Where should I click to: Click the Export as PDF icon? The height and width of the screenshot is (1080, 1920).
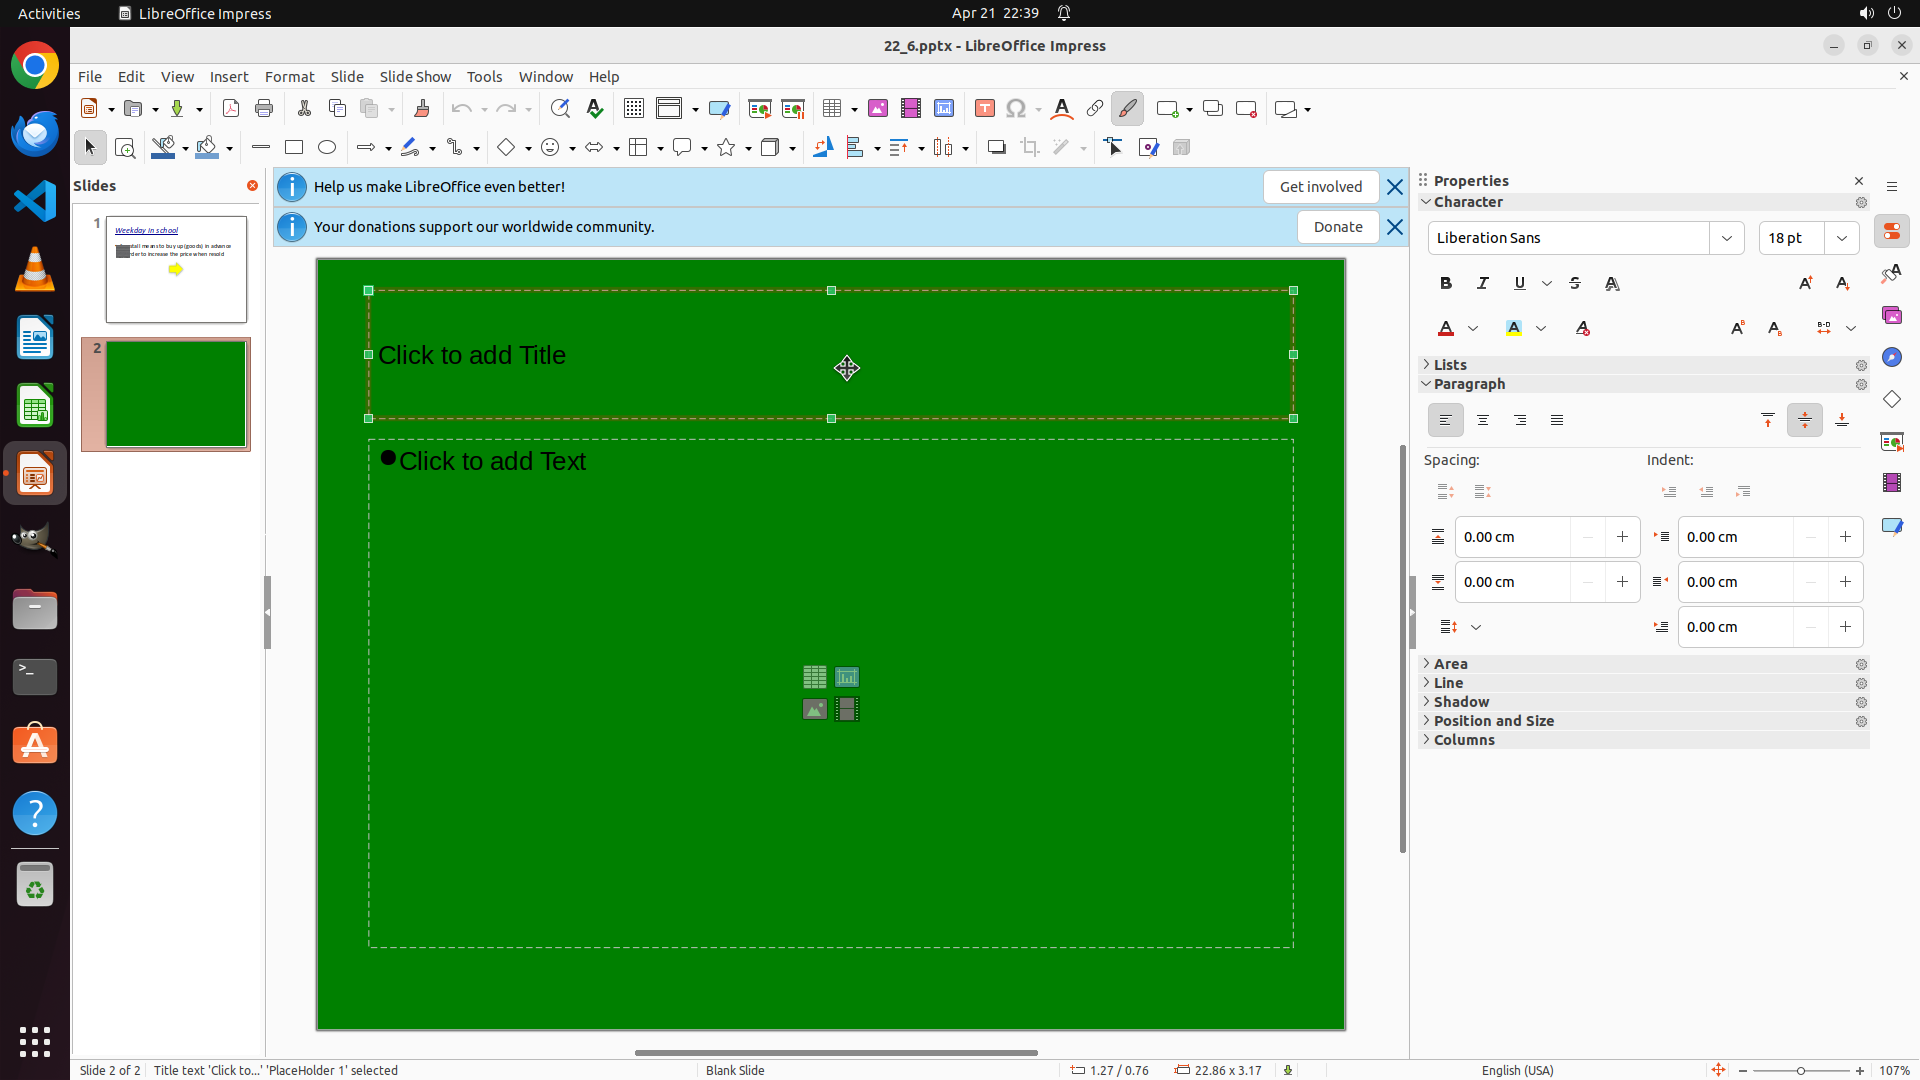231,109
